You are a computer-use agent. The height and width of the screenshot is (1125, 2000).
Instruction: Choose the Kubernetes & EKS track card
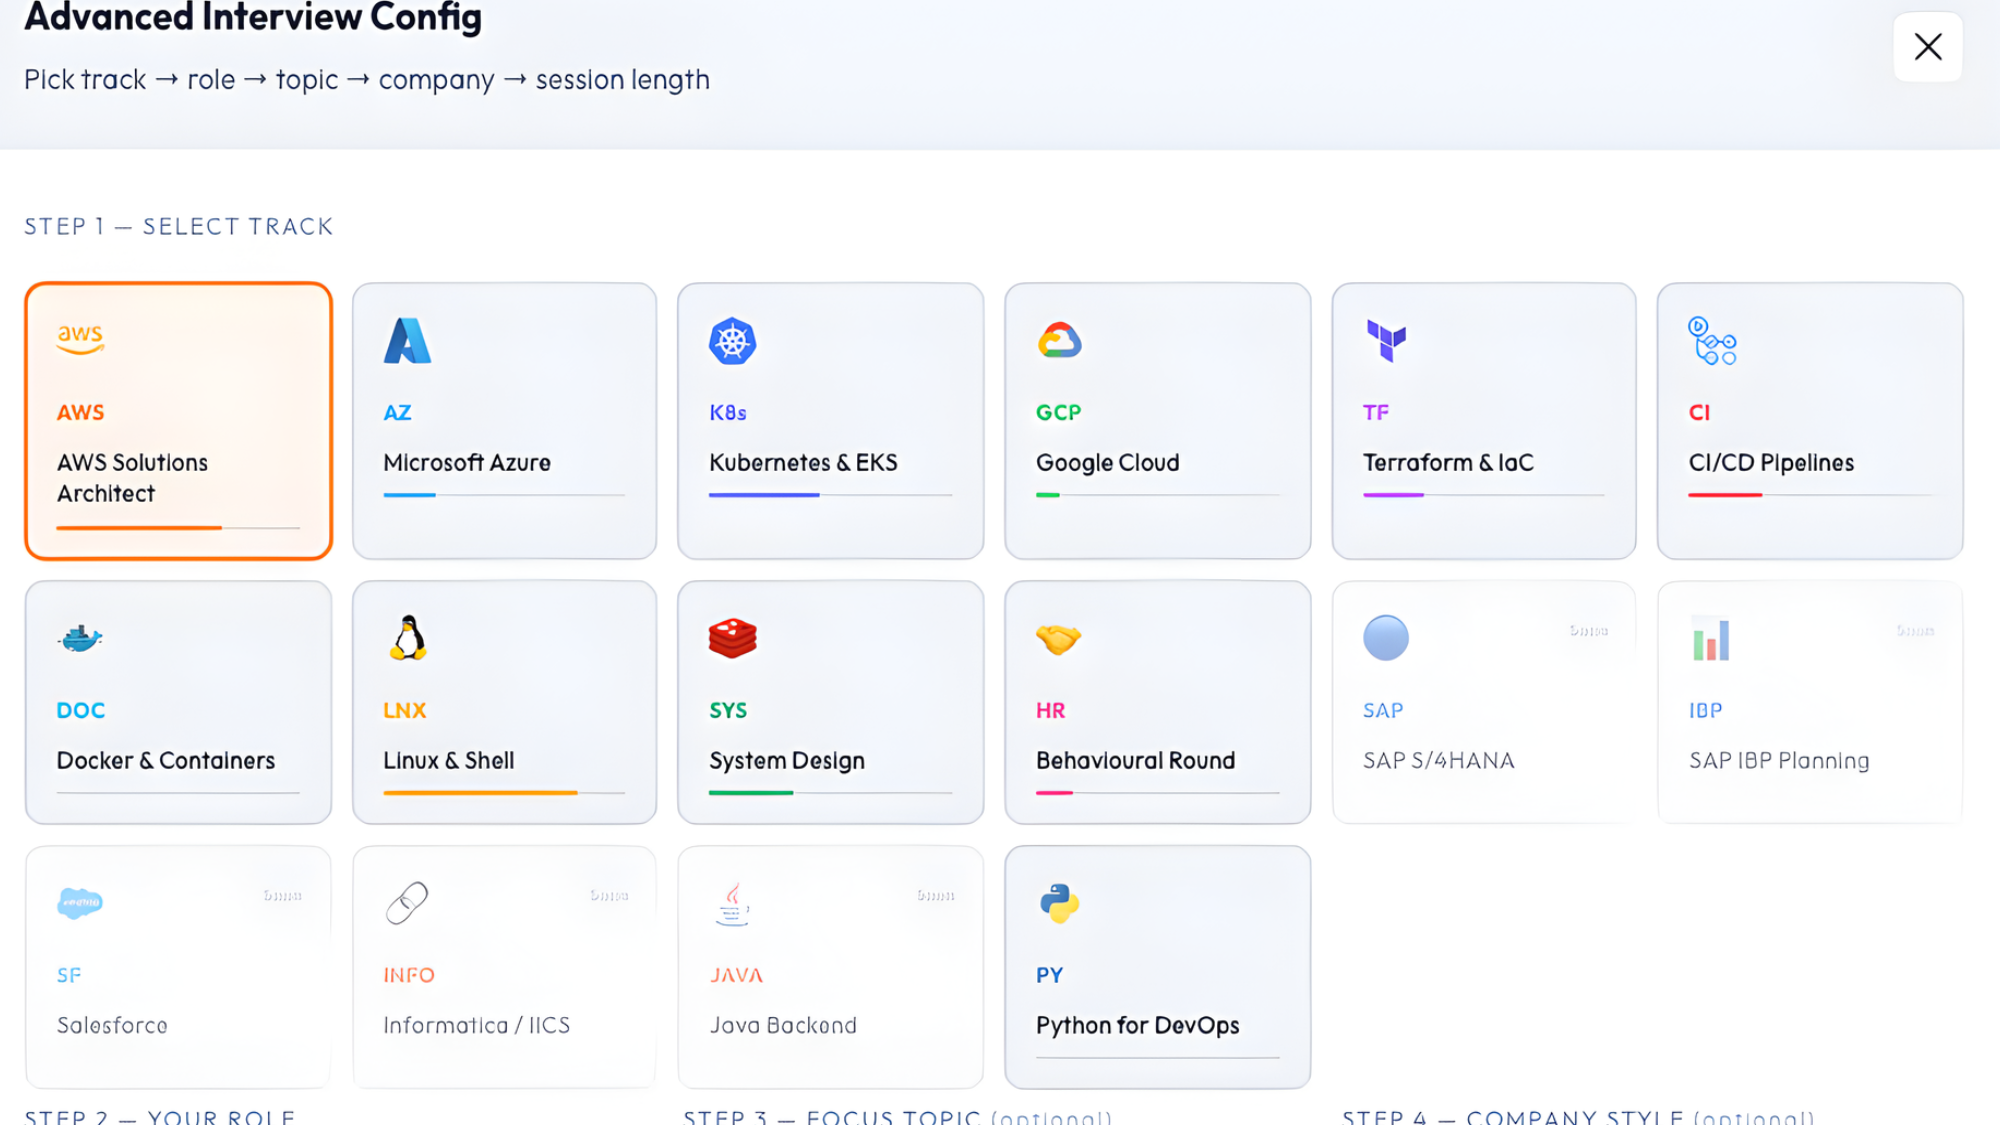(x=830, y=421)
